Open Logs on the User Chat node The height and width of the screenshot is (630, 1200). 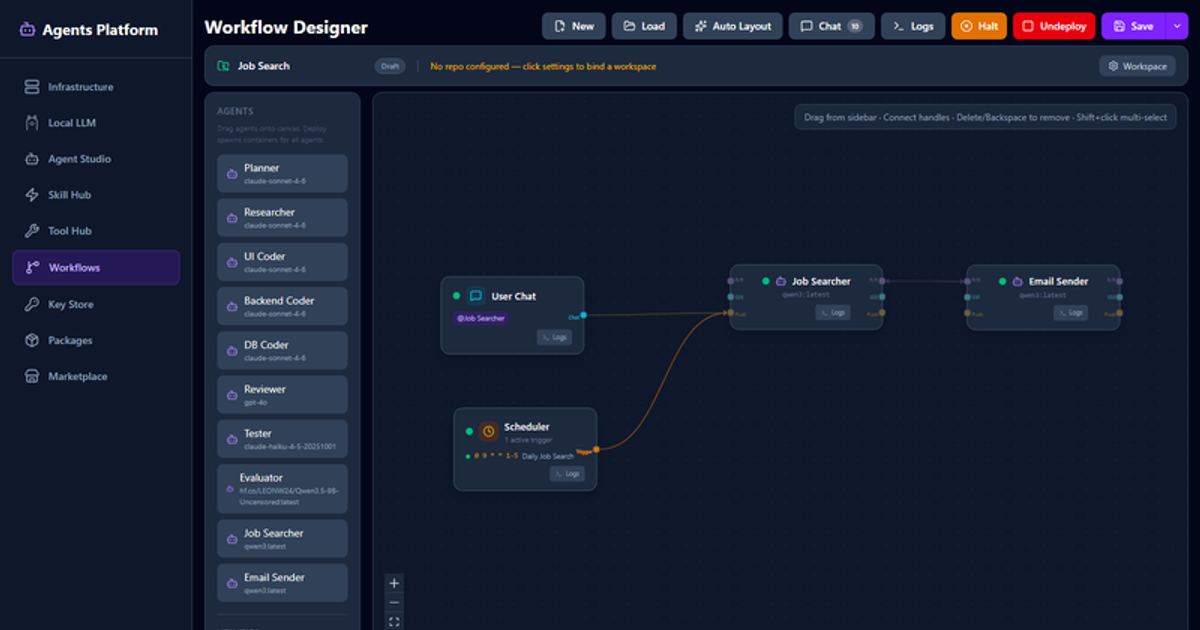[554, 338]
